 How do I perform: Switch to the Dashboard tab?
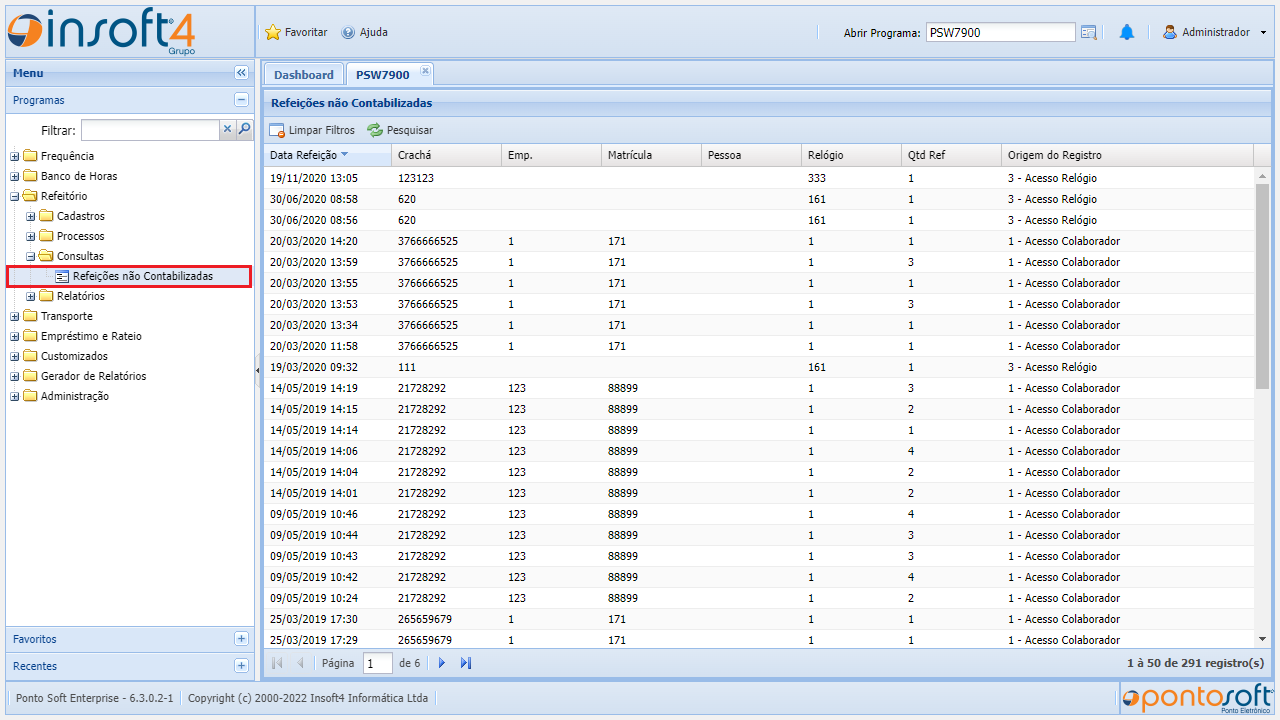coord(303,75)
